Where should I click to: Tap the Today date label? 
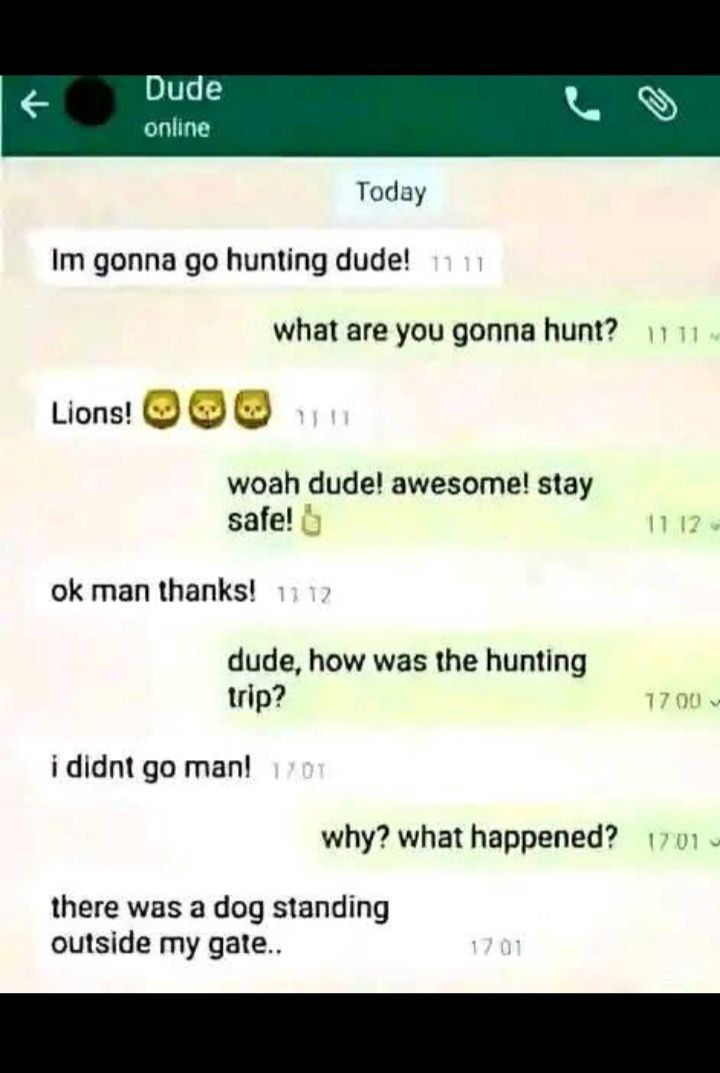click(x=391, y=192)
